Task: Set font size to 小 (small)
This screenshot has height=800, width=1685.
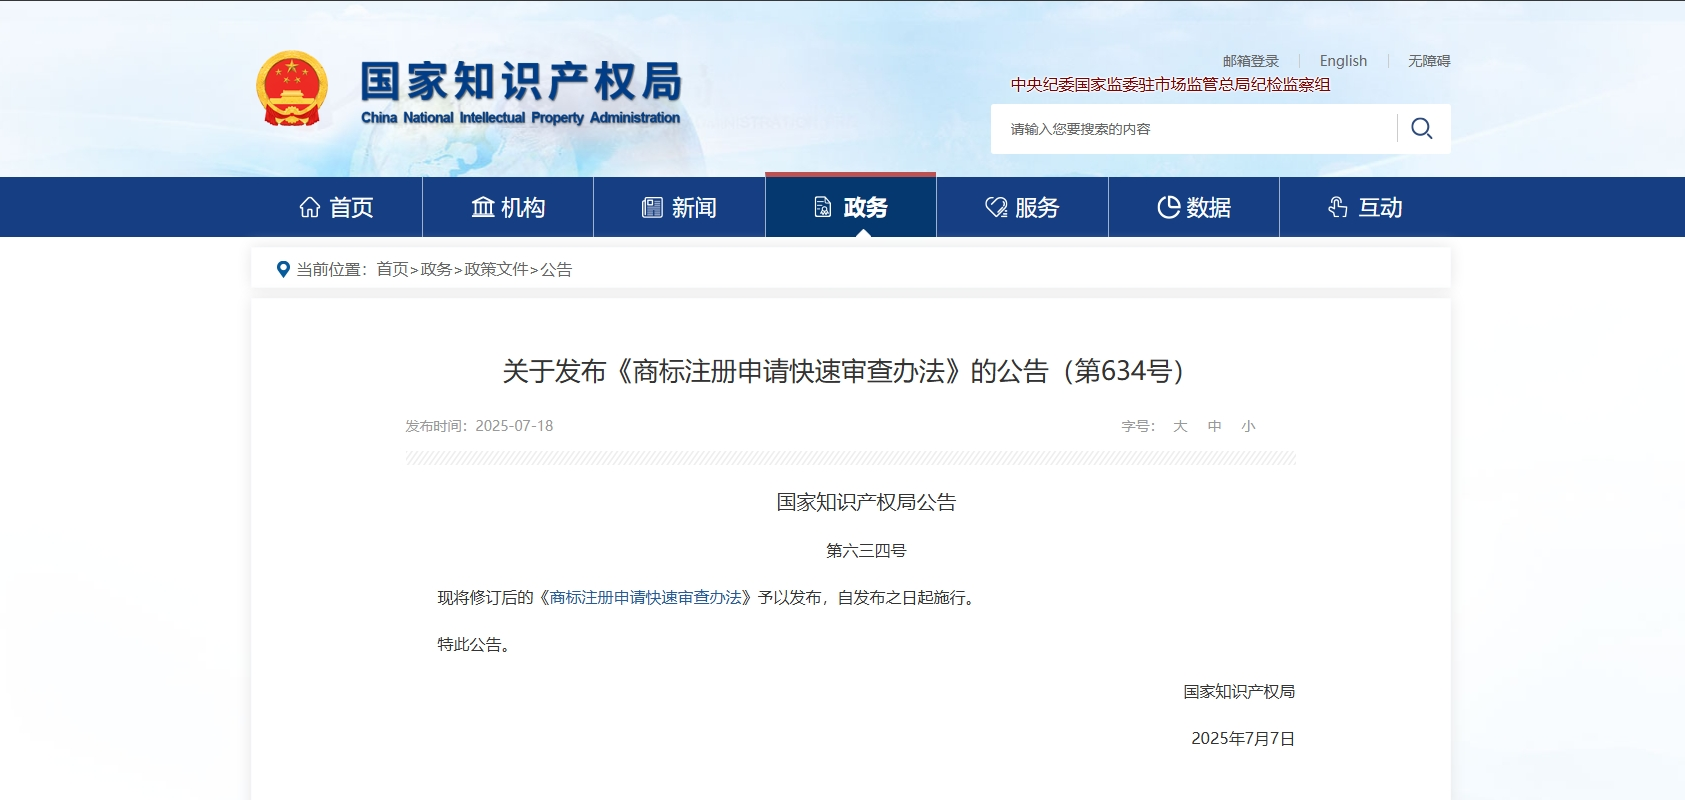Action: click(1248, 426)
